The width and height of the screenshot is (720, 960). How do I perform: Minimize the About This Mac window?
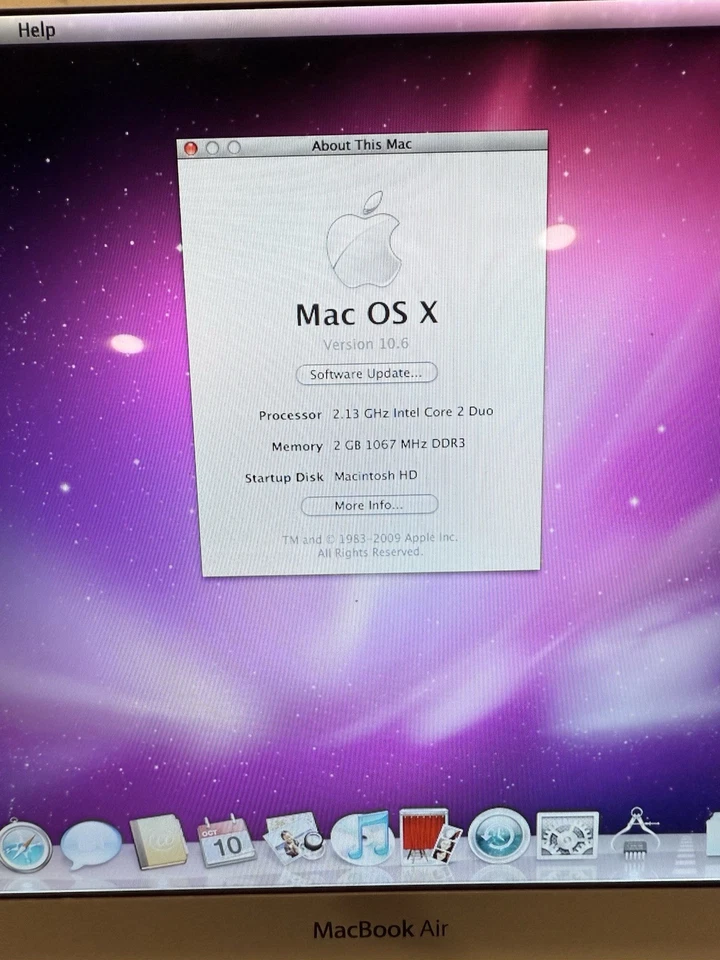click(x=212, y=148)
